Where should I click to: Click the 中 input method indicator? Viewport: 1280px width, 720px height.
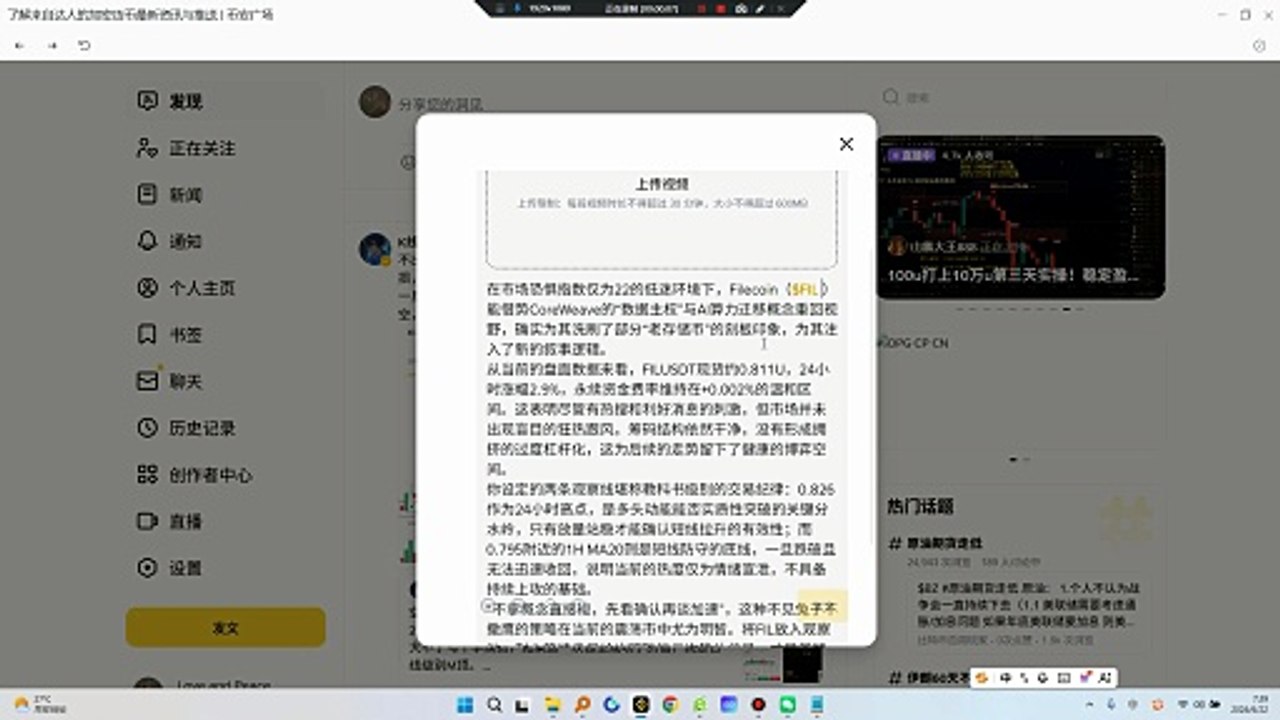tap(1005, 678)
